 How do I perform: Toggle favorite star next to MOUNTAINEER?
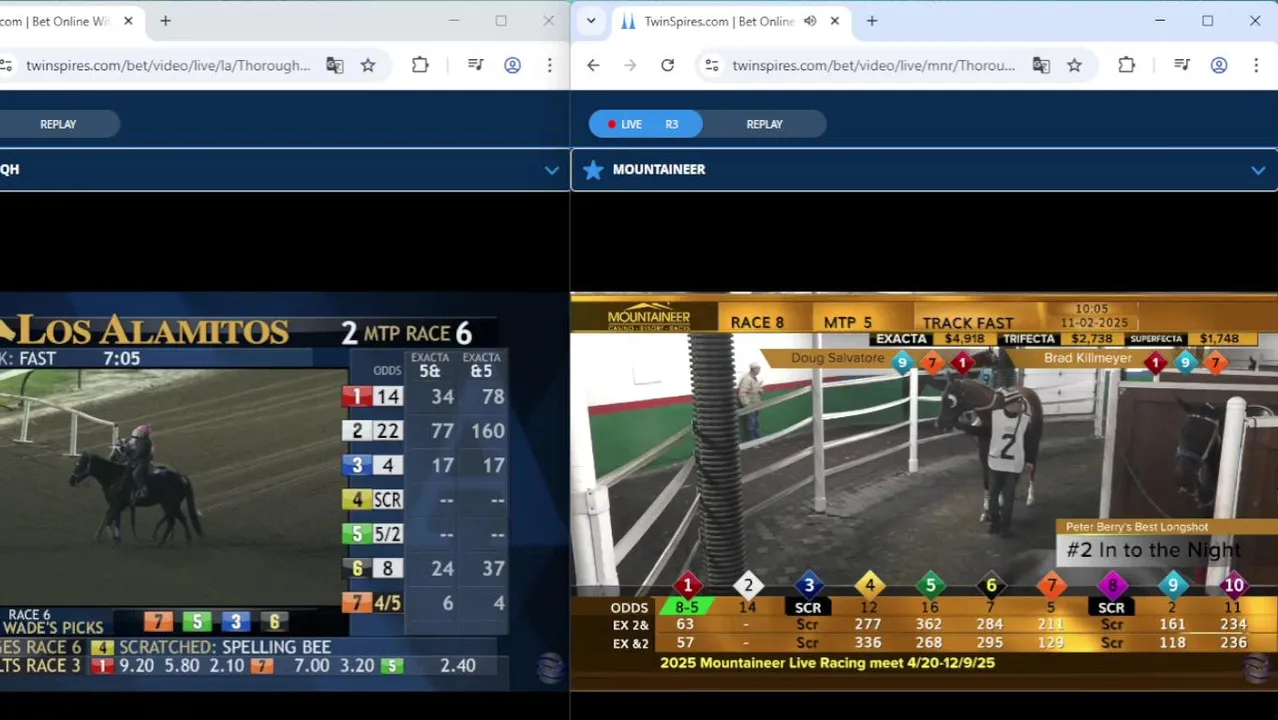593,170
